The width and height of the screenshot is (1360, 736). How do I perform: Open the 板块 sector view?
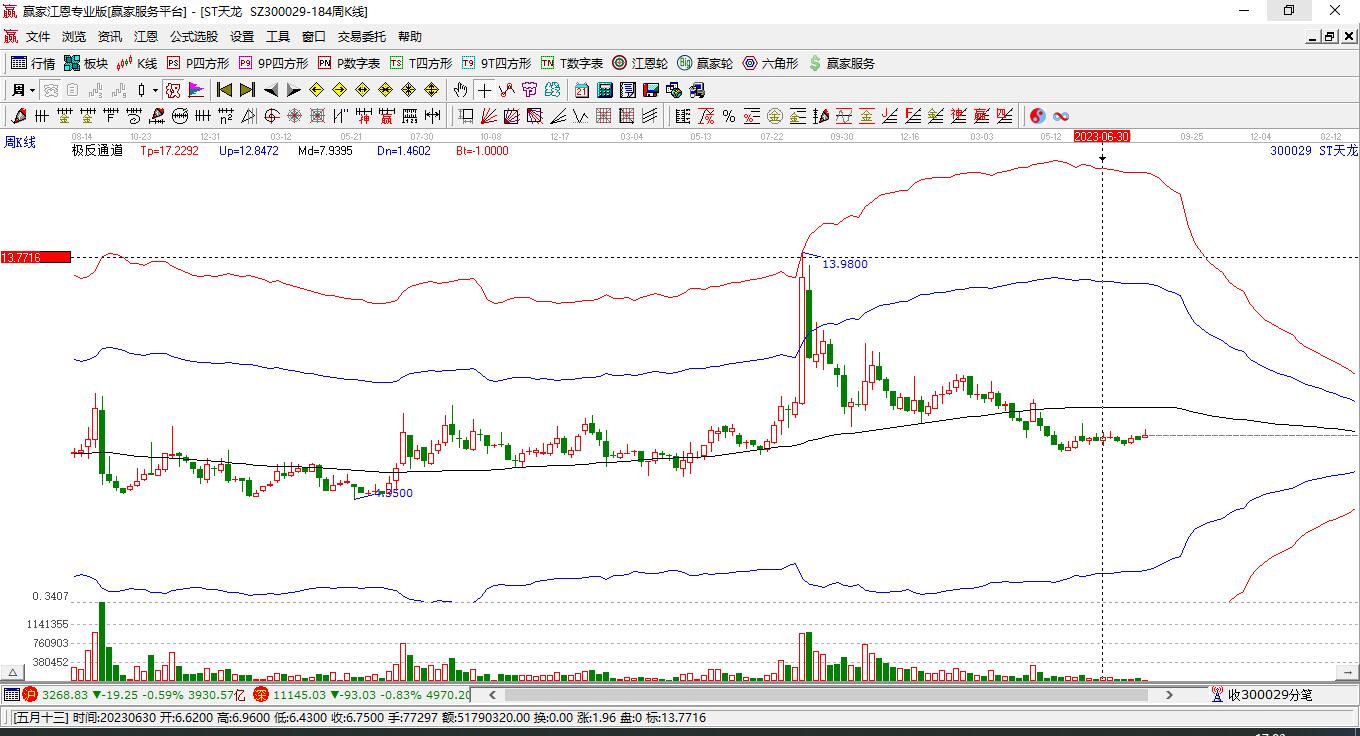[85, 63]
